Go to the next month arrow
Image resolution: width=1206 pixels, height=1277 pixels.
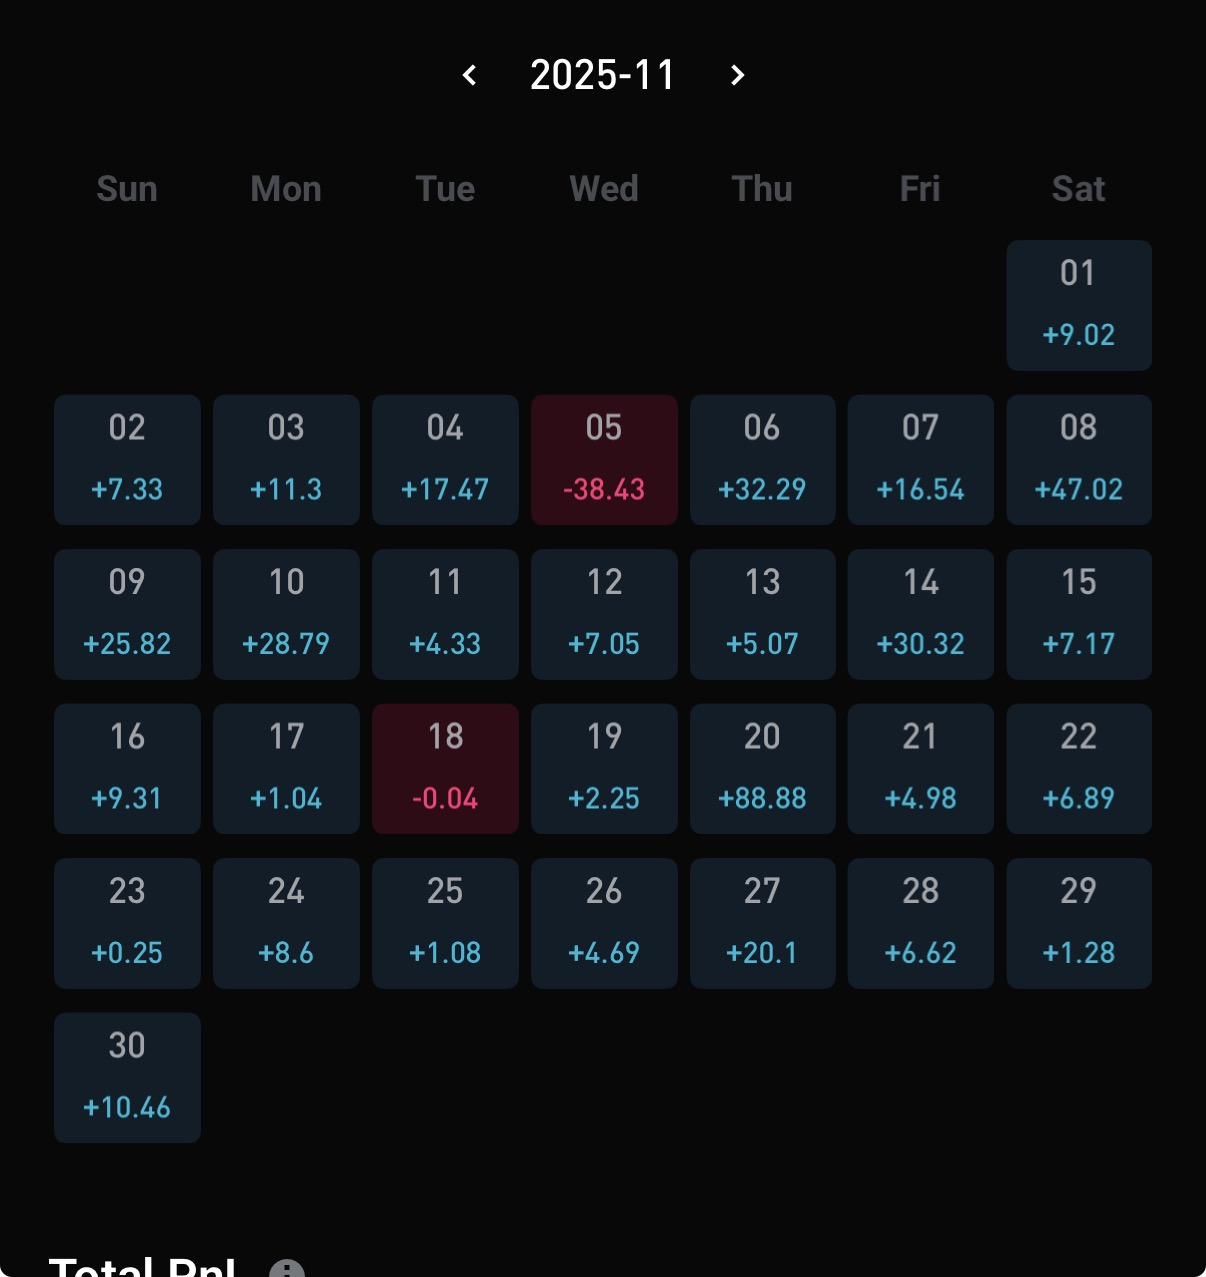[x=737, y=75]
